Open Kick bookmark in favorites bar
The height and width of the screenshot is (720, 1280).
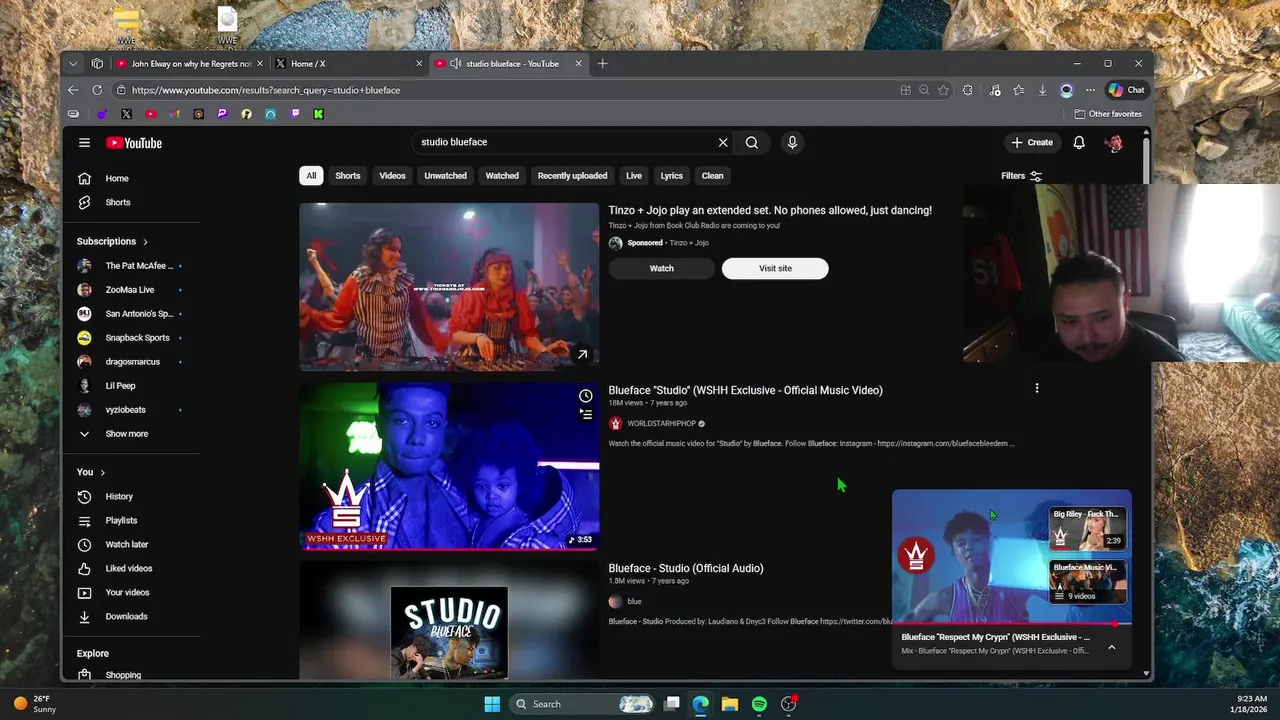point(318,114)
